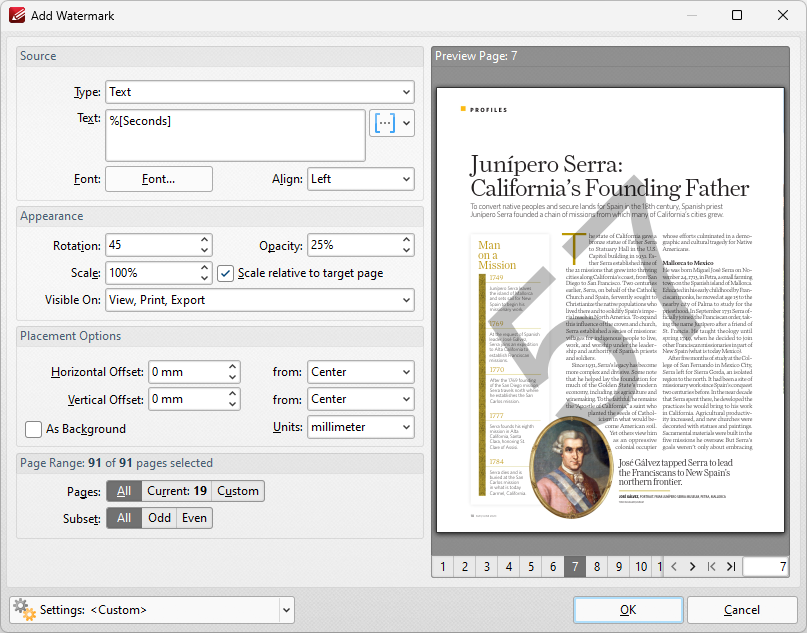Select All pages in Pages range

[x=124, y=491]
